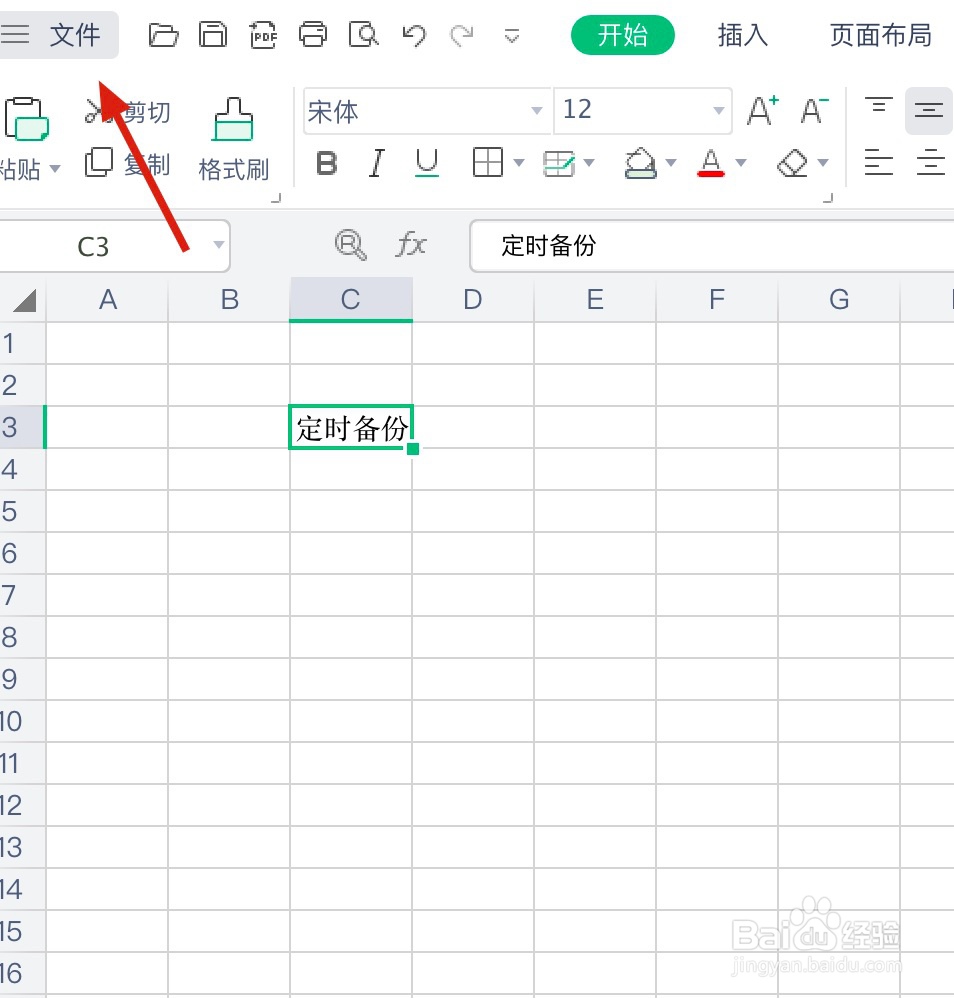Select row 10 header
954x998 pixels.
tap(22, 721)
